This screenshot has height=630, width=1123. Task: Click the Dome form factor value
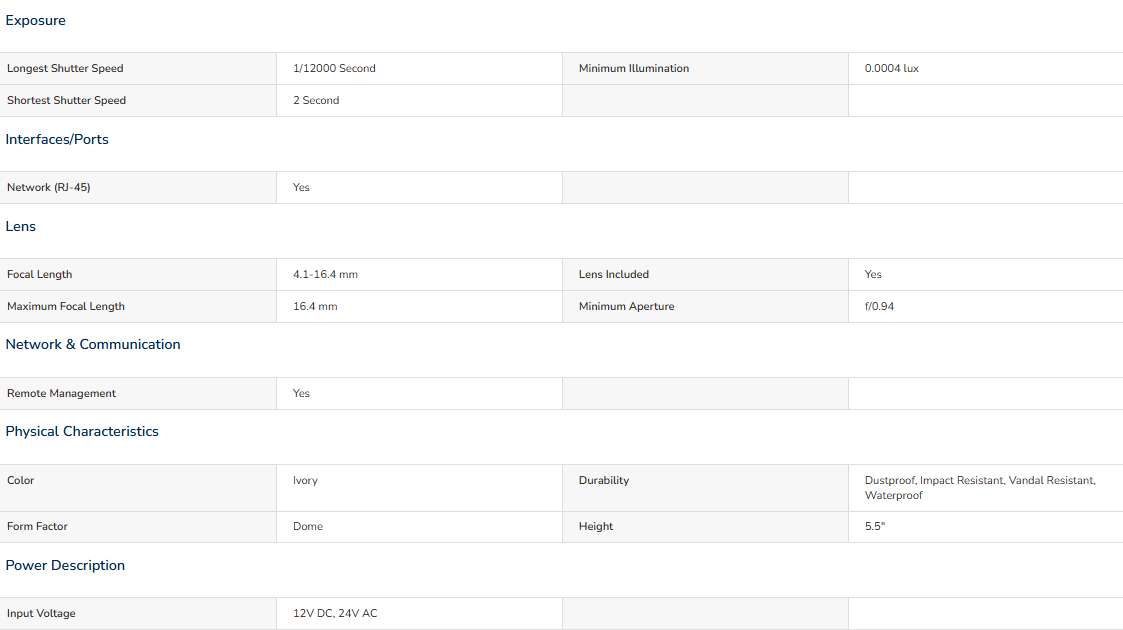[308, 527]
